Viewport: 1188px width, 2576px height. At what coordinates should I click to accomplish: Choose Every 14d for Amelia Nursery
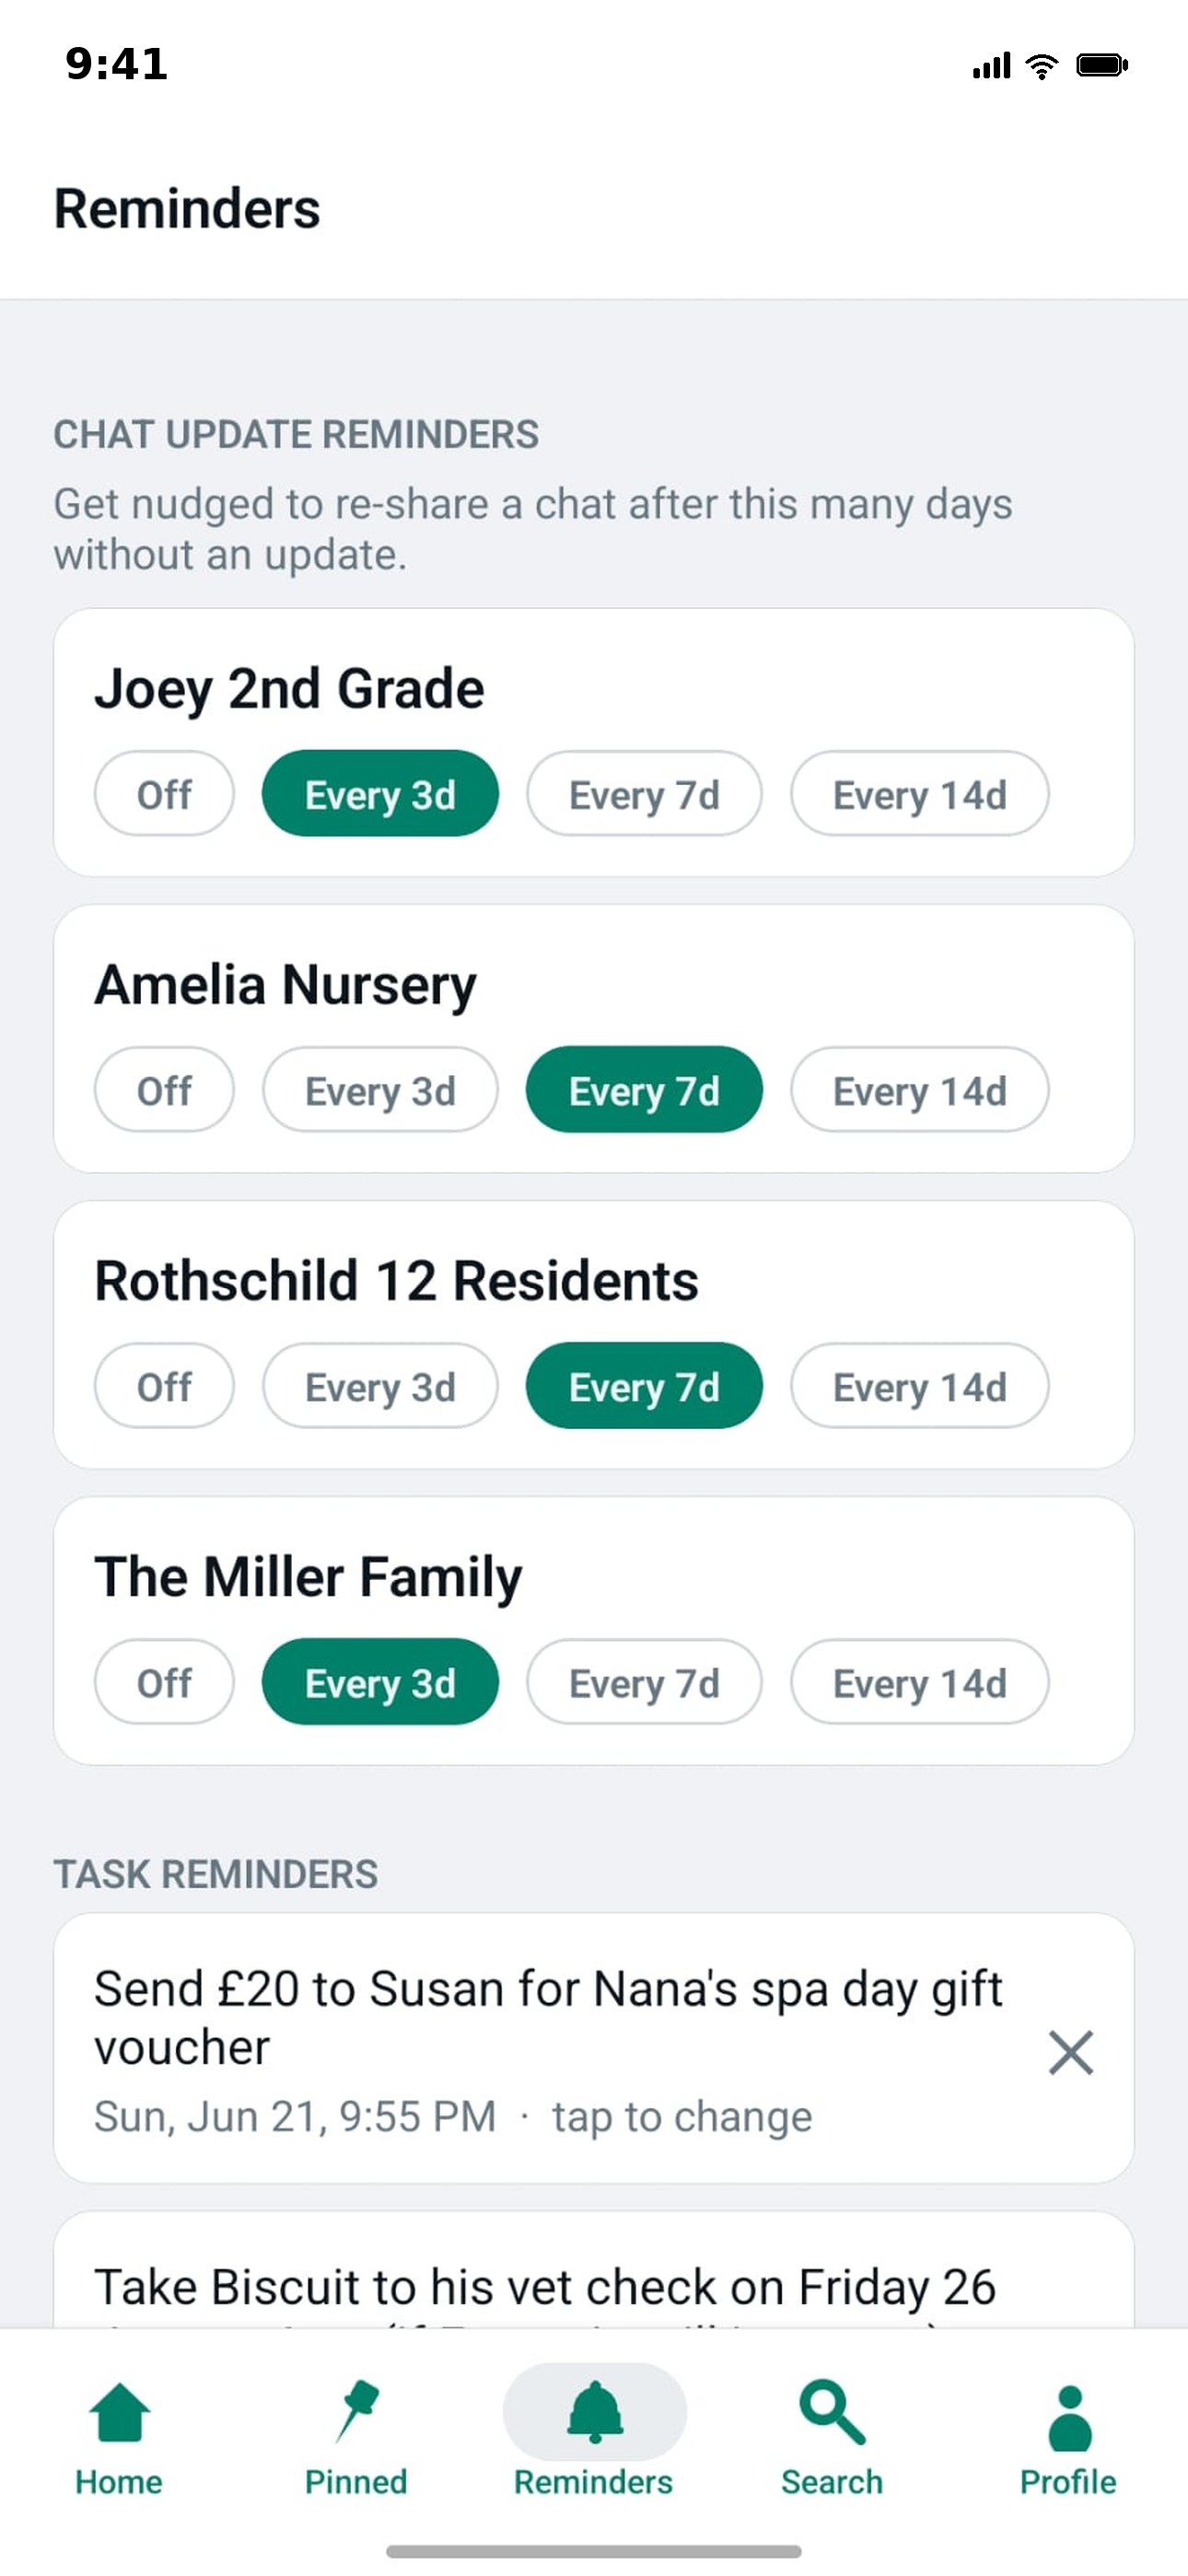click(x=919, y=1090)
